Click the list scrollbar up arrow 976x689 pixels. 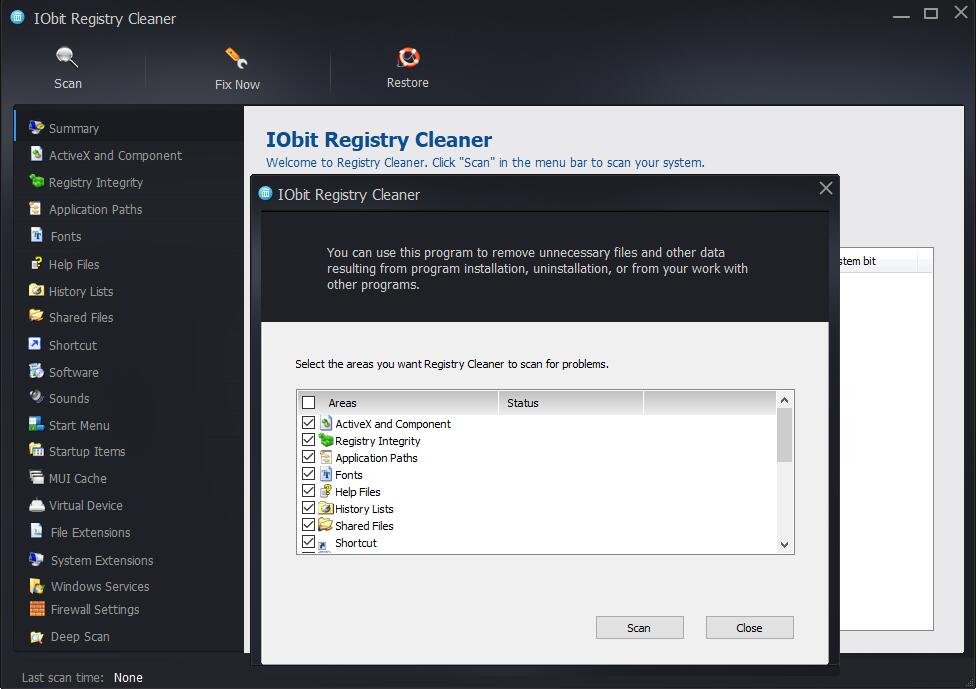[x=784, y=400]
